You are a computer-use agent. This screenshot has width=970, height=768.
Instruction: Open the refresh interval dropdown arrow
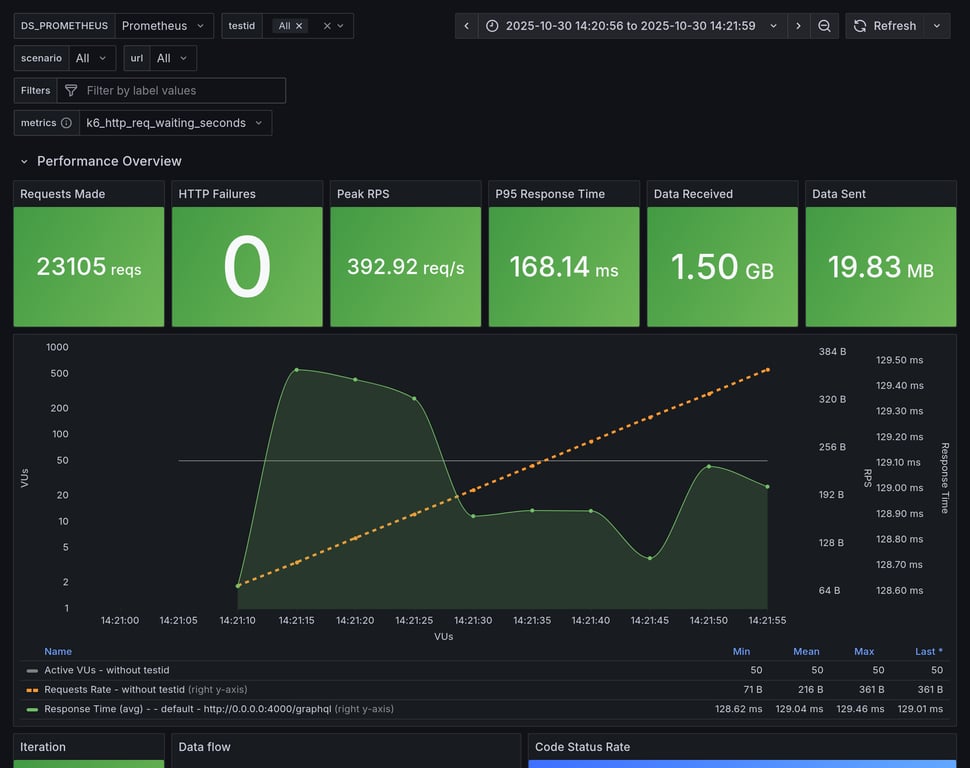(x=937, y=26)
